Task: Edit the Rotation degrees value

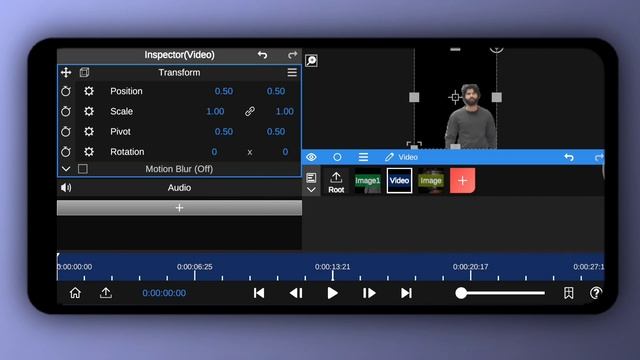Action: point(285,152)
